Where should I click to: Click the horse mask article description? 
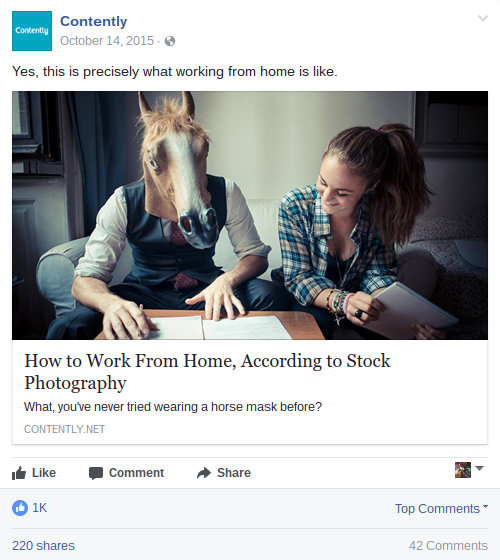(x=173, y=407)
